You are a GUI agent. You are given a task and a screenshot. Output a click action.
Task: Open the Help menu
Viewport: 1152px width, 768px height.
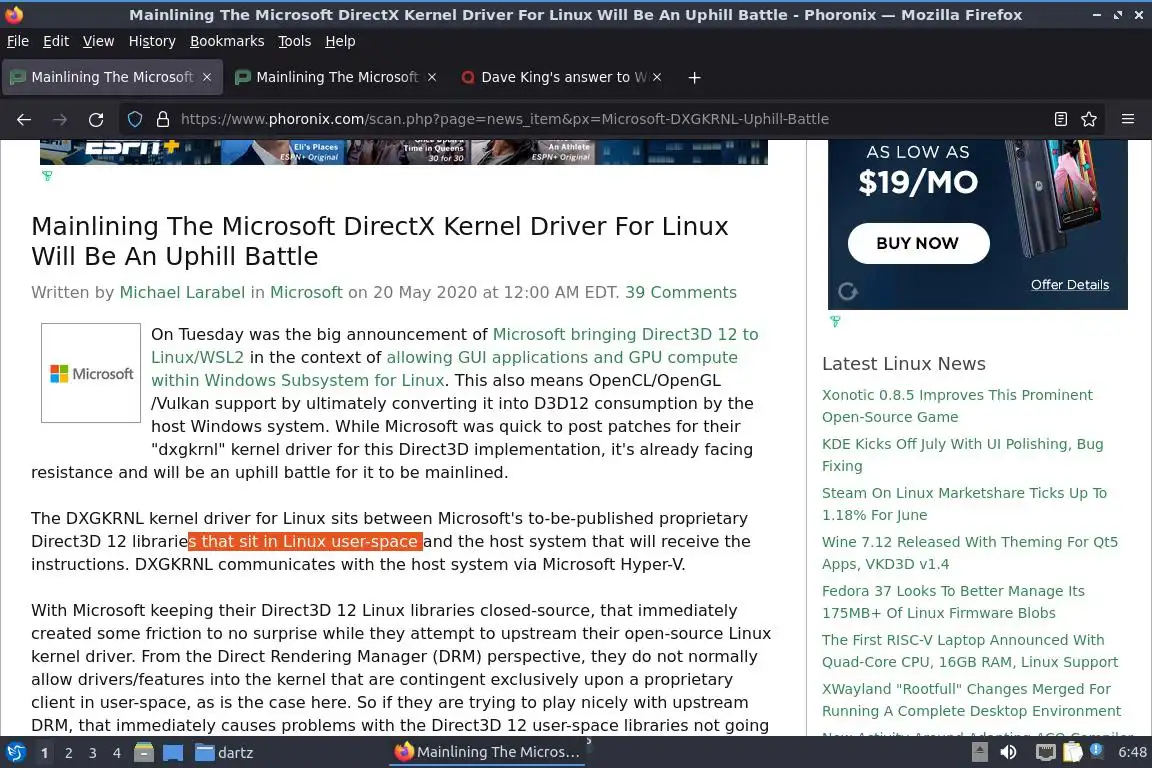pos(340,41)
